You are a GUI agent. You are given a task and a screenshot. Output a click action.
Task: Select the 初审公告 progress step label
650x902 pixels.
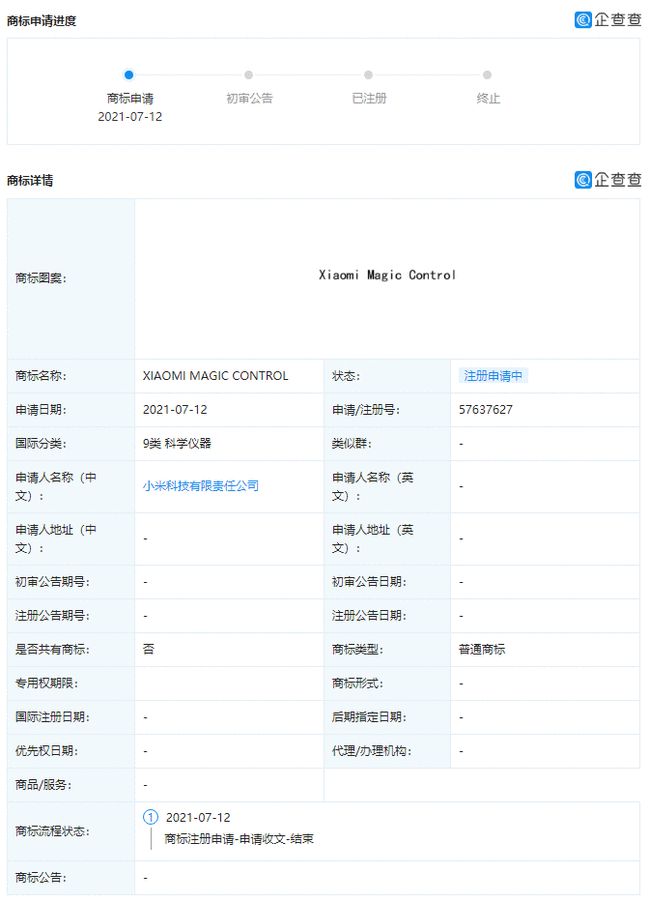[249, 98]
